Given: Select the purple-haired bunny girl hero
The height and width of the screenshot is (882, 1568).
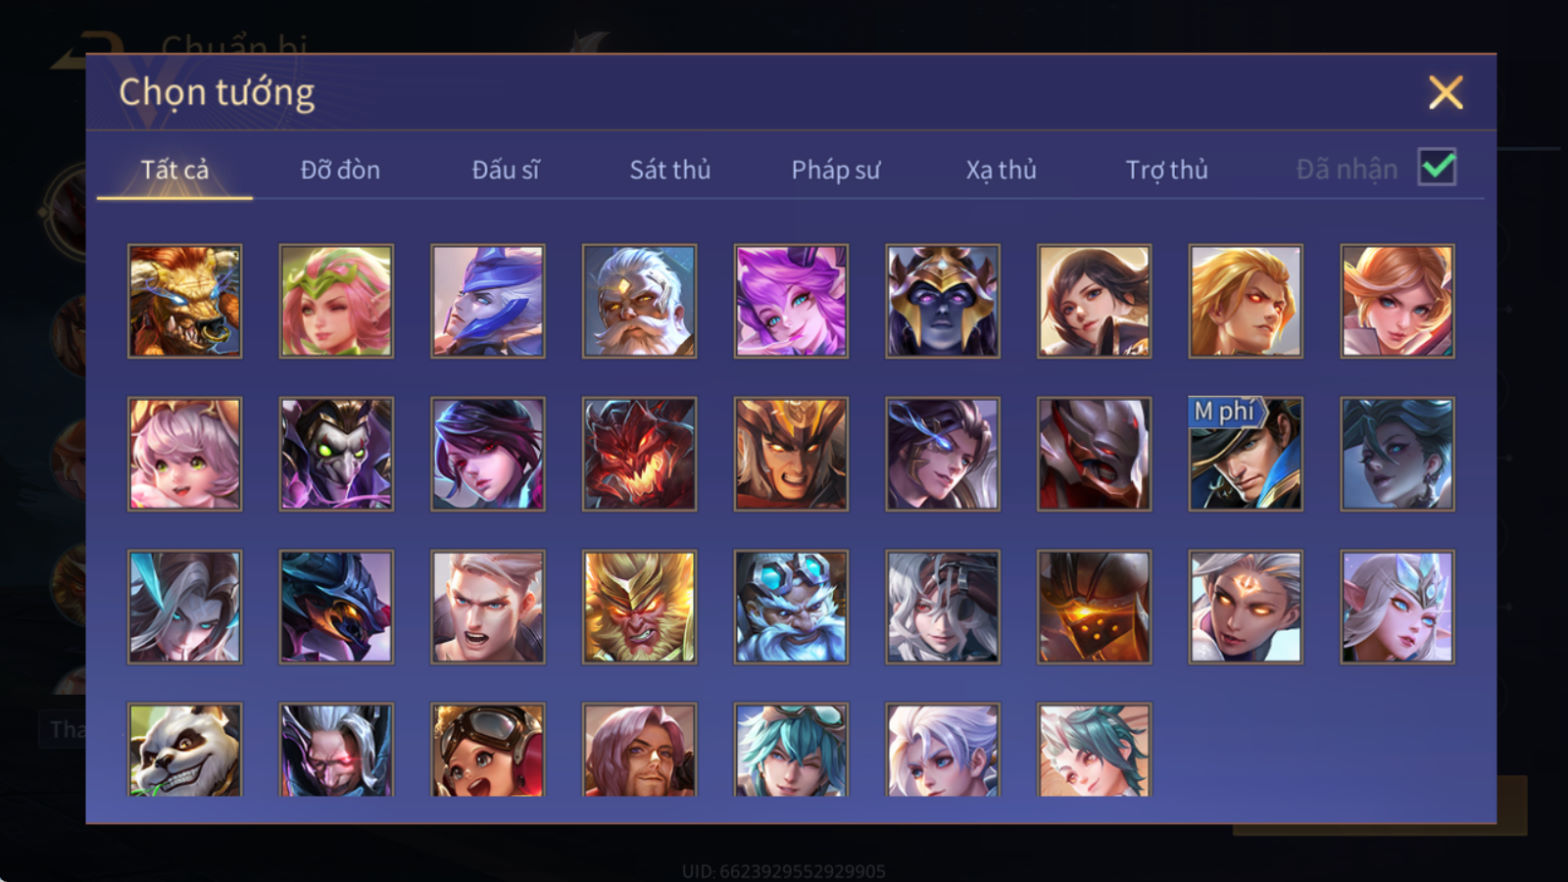Looking at the screenshot, I should 791,301.
